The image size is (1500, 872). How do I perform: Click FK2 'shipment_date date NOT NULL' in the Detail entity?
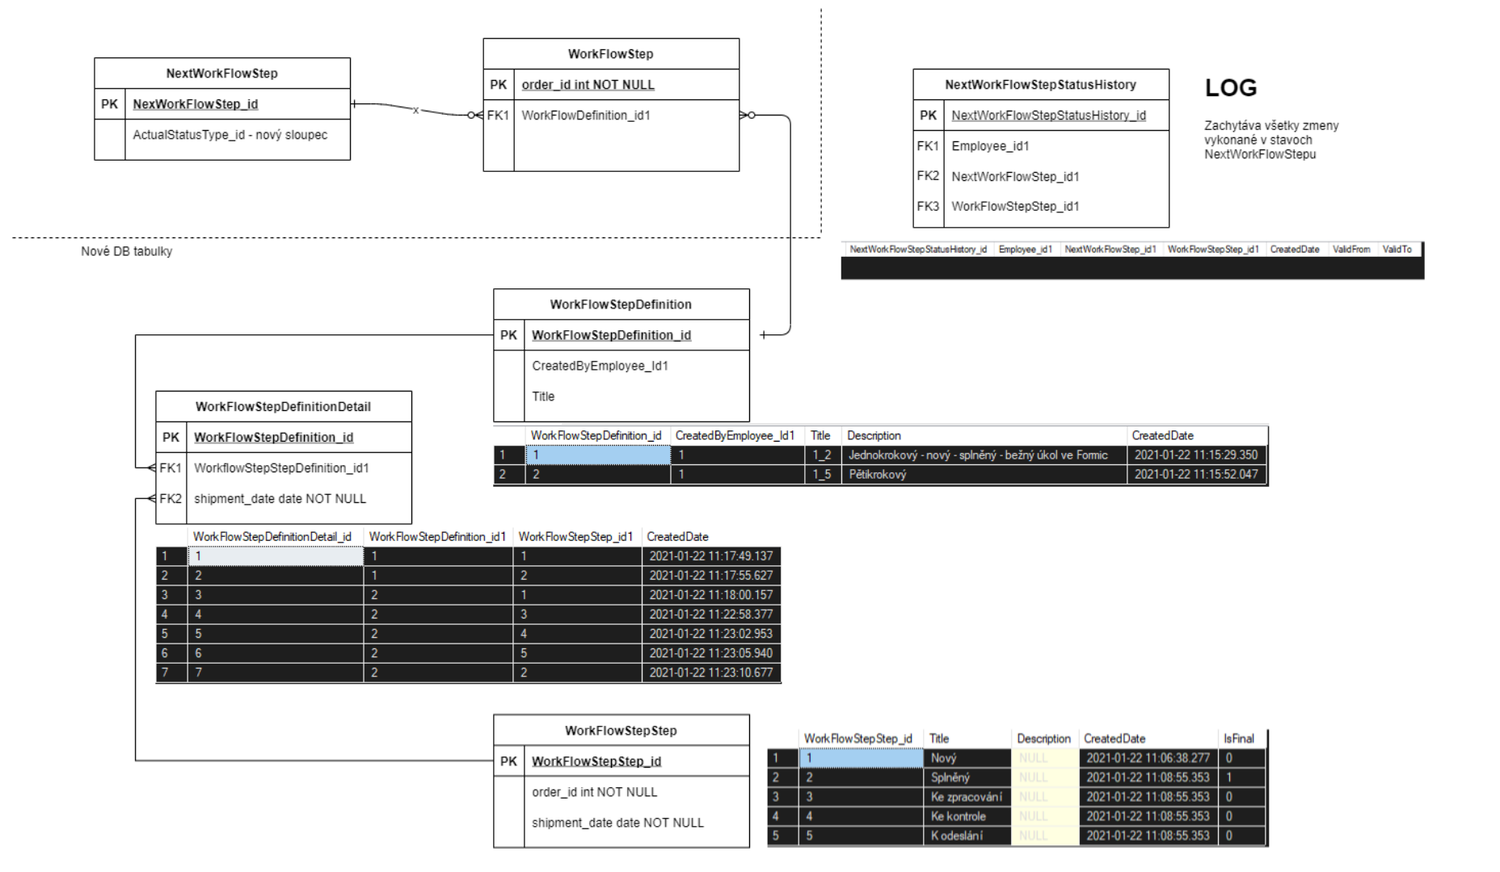(x=280, y=499)
